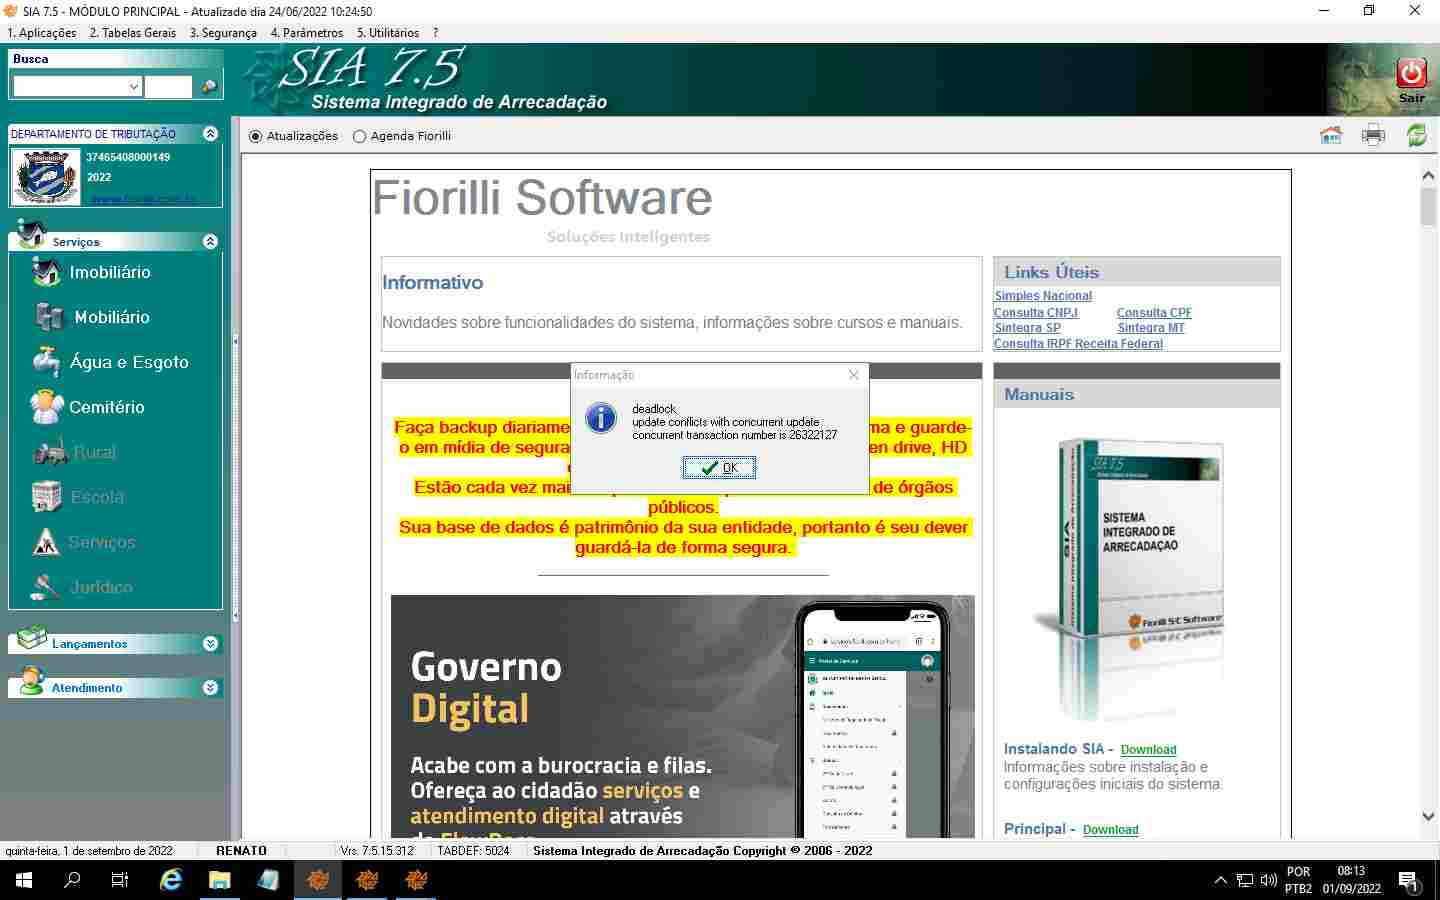
Task: Click the search icon beside Busca field
Action: 209,87
